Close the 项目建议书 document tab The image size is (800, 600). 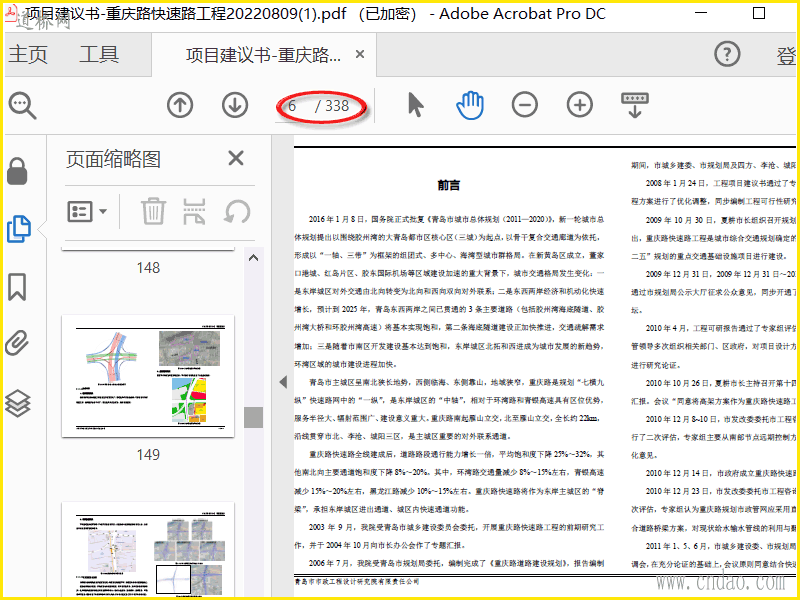click(x=360, y=54)
